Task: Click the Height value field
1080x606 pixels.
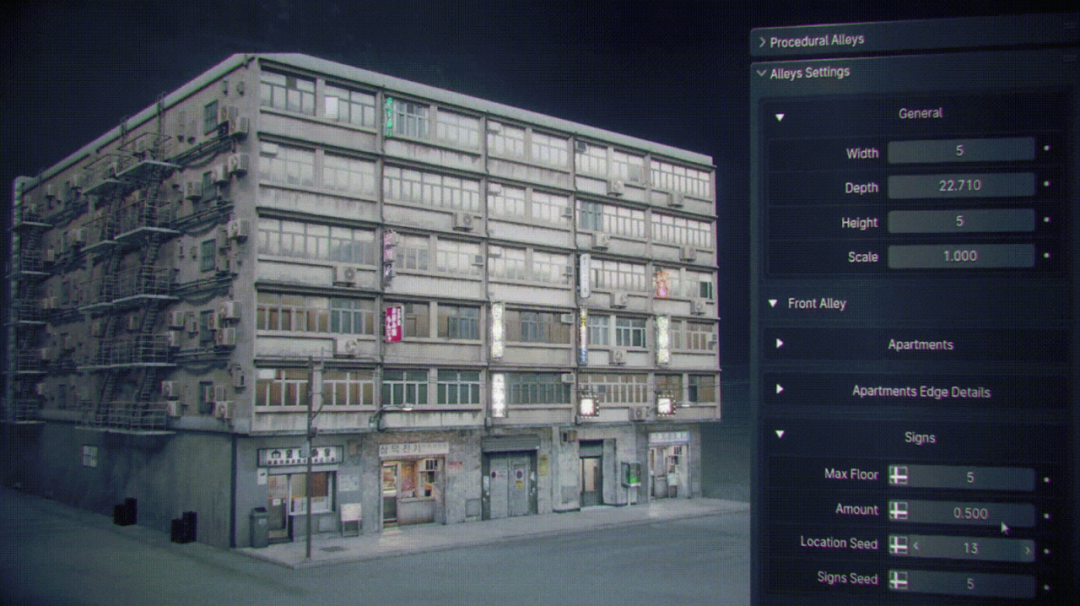Action: tap(961, 221)
